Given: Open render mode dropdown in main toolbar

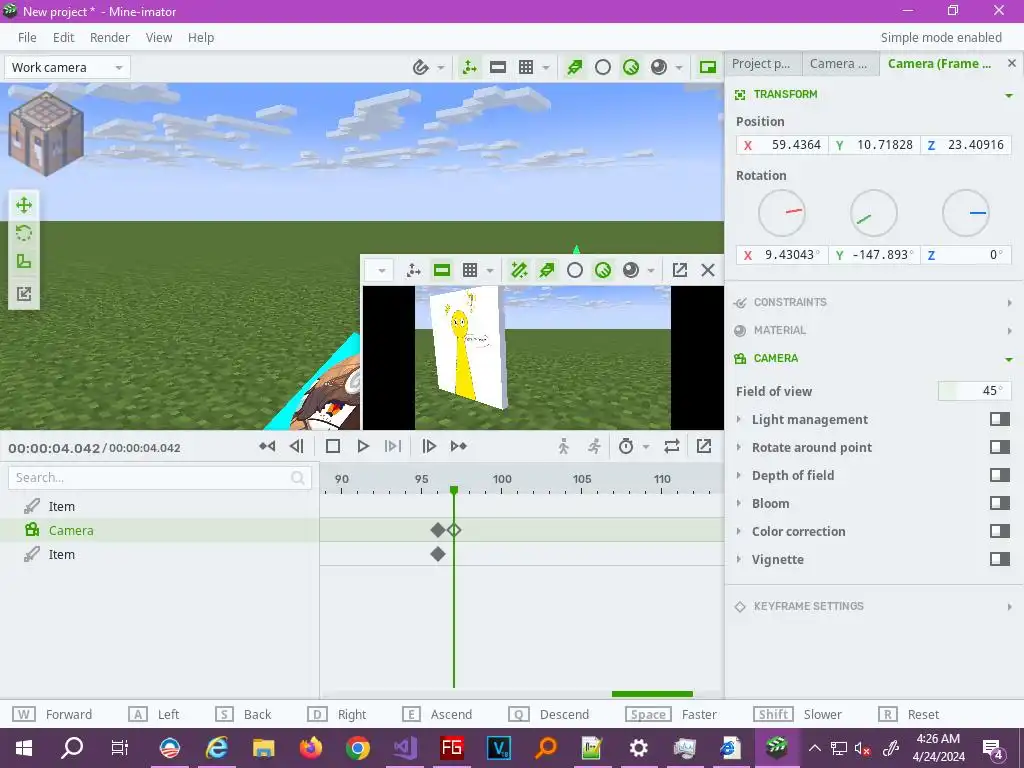Looking at the screenshot, I should (x=679, y=67).
